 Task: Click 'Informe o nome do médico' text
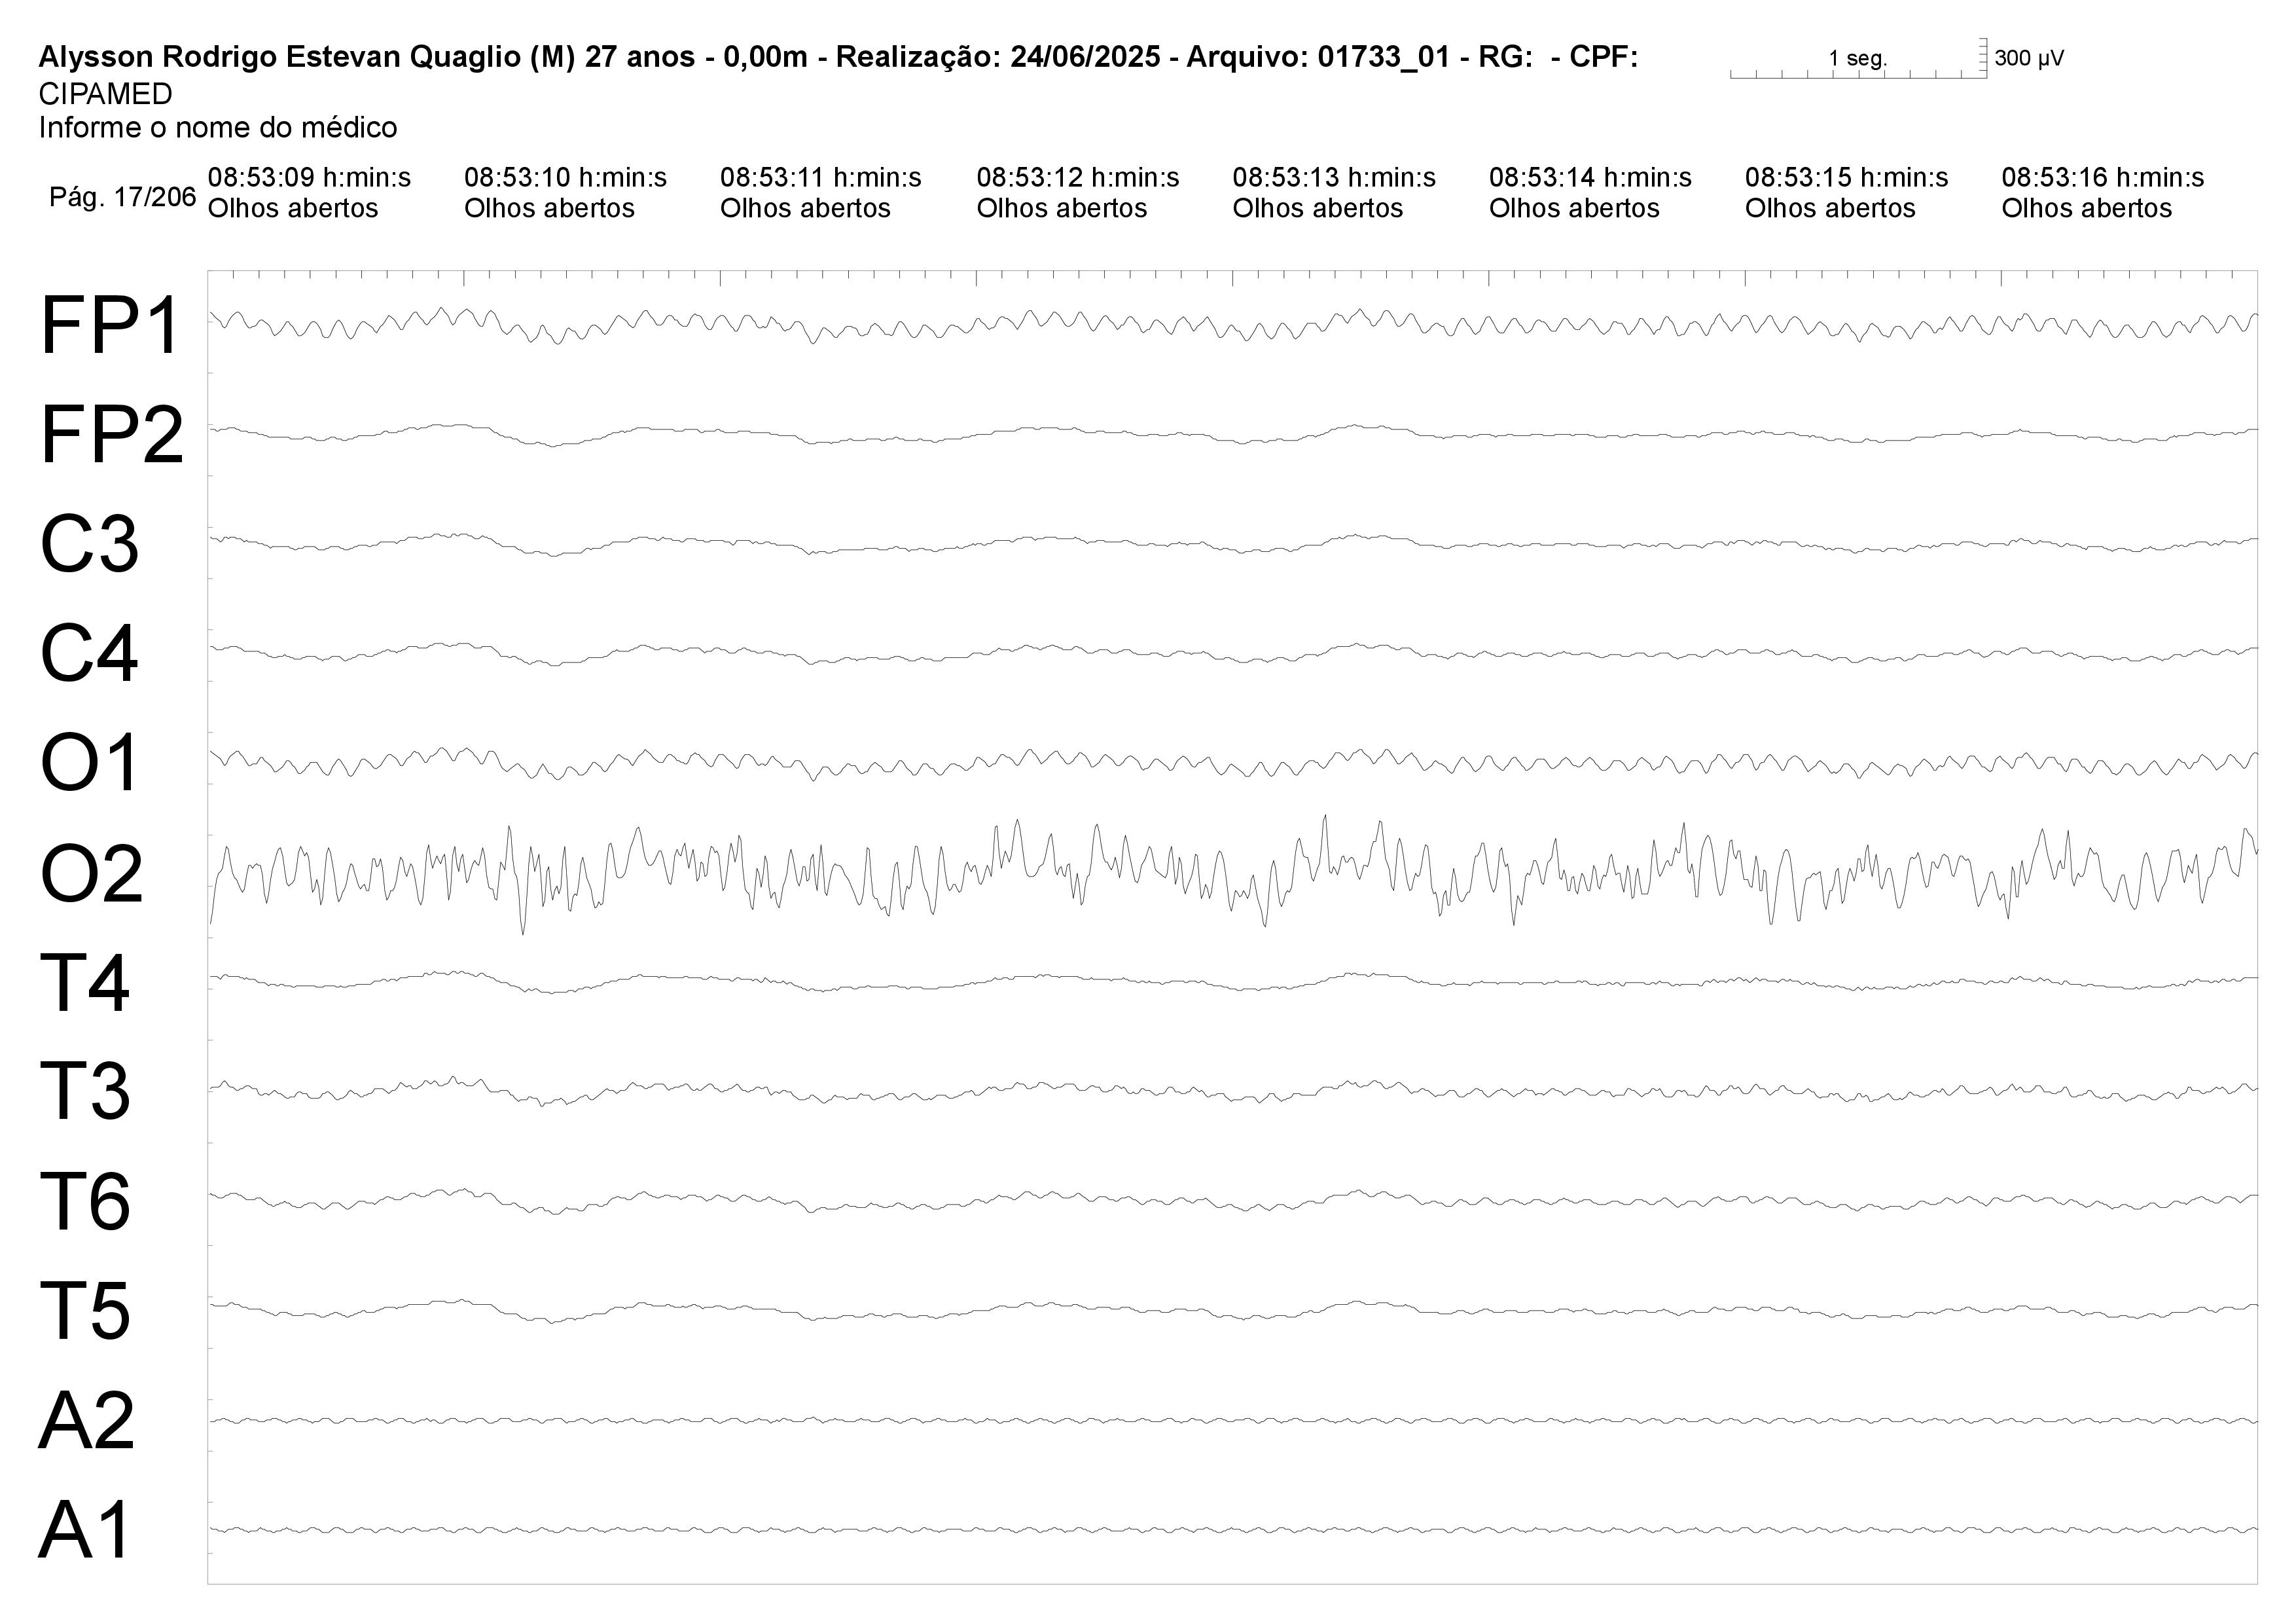218,128
